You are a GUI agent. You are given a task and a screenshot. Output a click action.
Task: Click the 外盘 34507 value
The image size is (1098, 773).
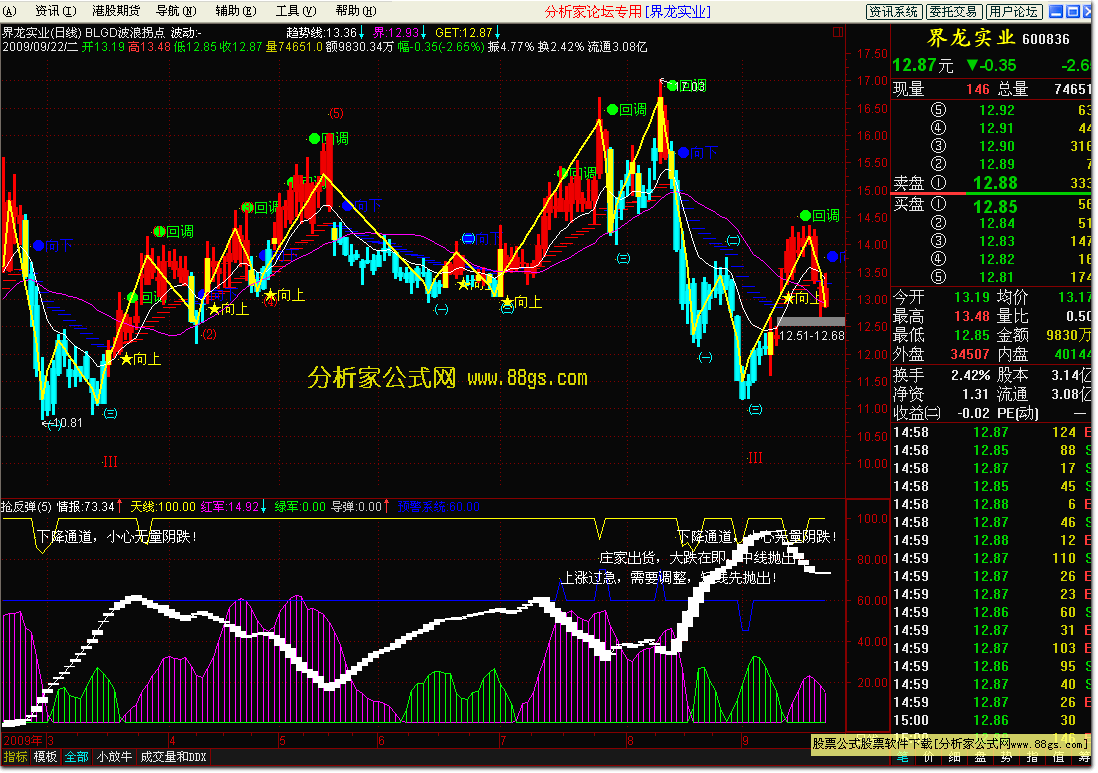point(970,354)
